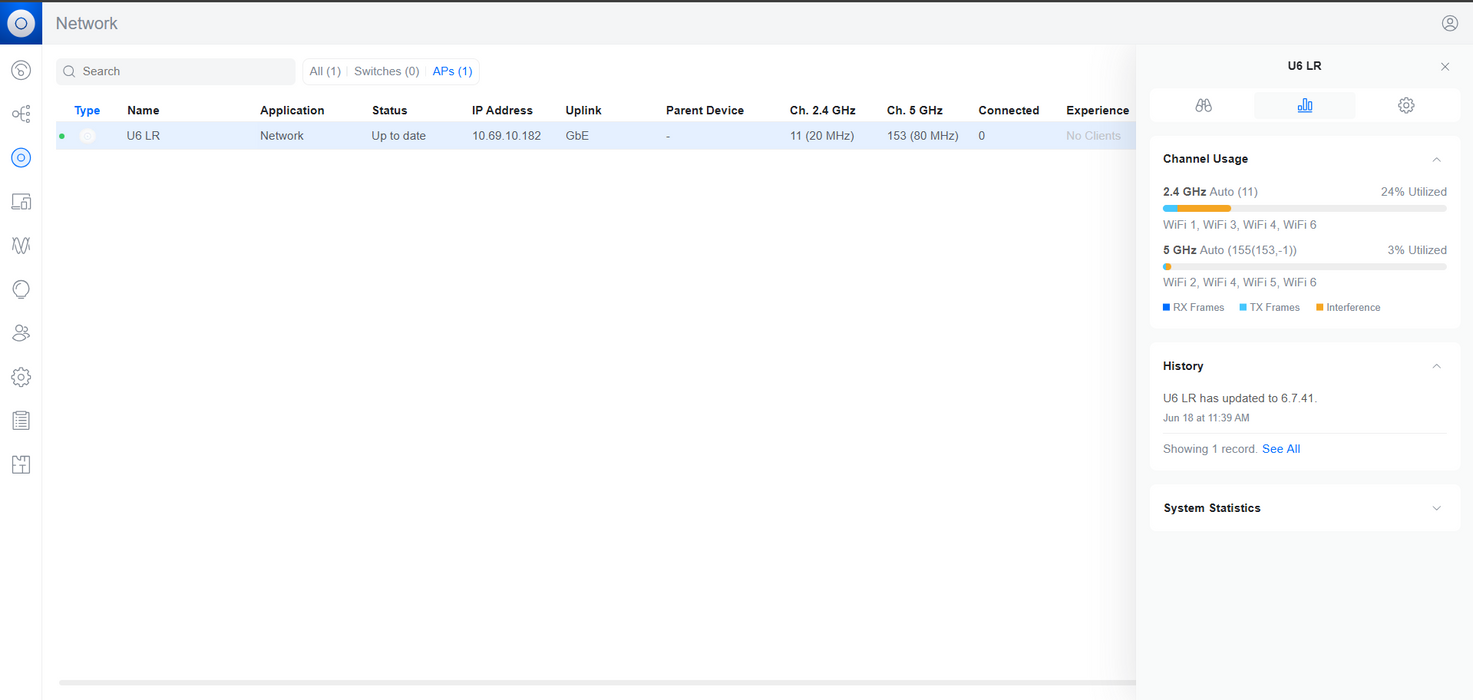The width and height of the screenshot is (1473, 700).
Task: Click the Network application cell in row
Action: coord(281,136)
